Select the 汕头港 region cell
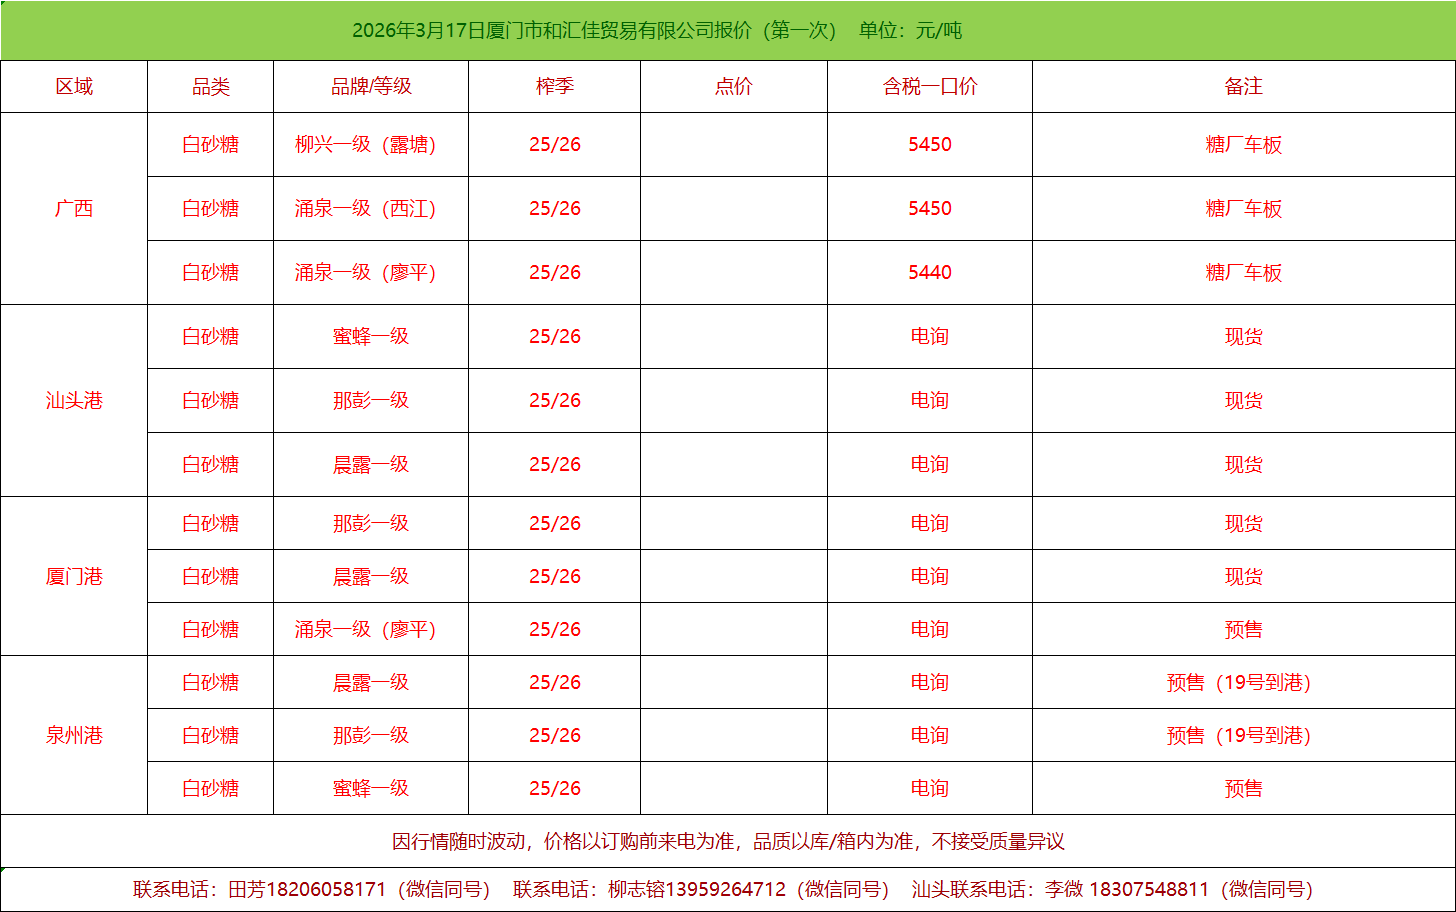This screenshot has width=1456, height=912. tap(74, 401)
